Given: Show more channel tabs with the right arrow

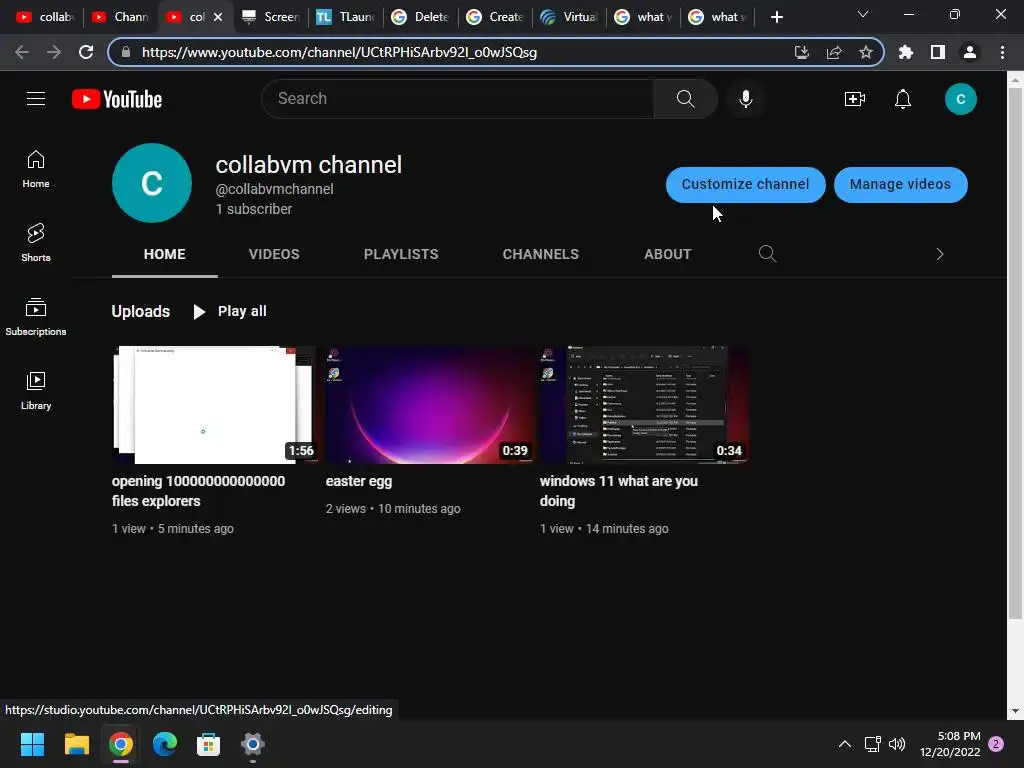Looking at the screenshot, I should 939,254.
